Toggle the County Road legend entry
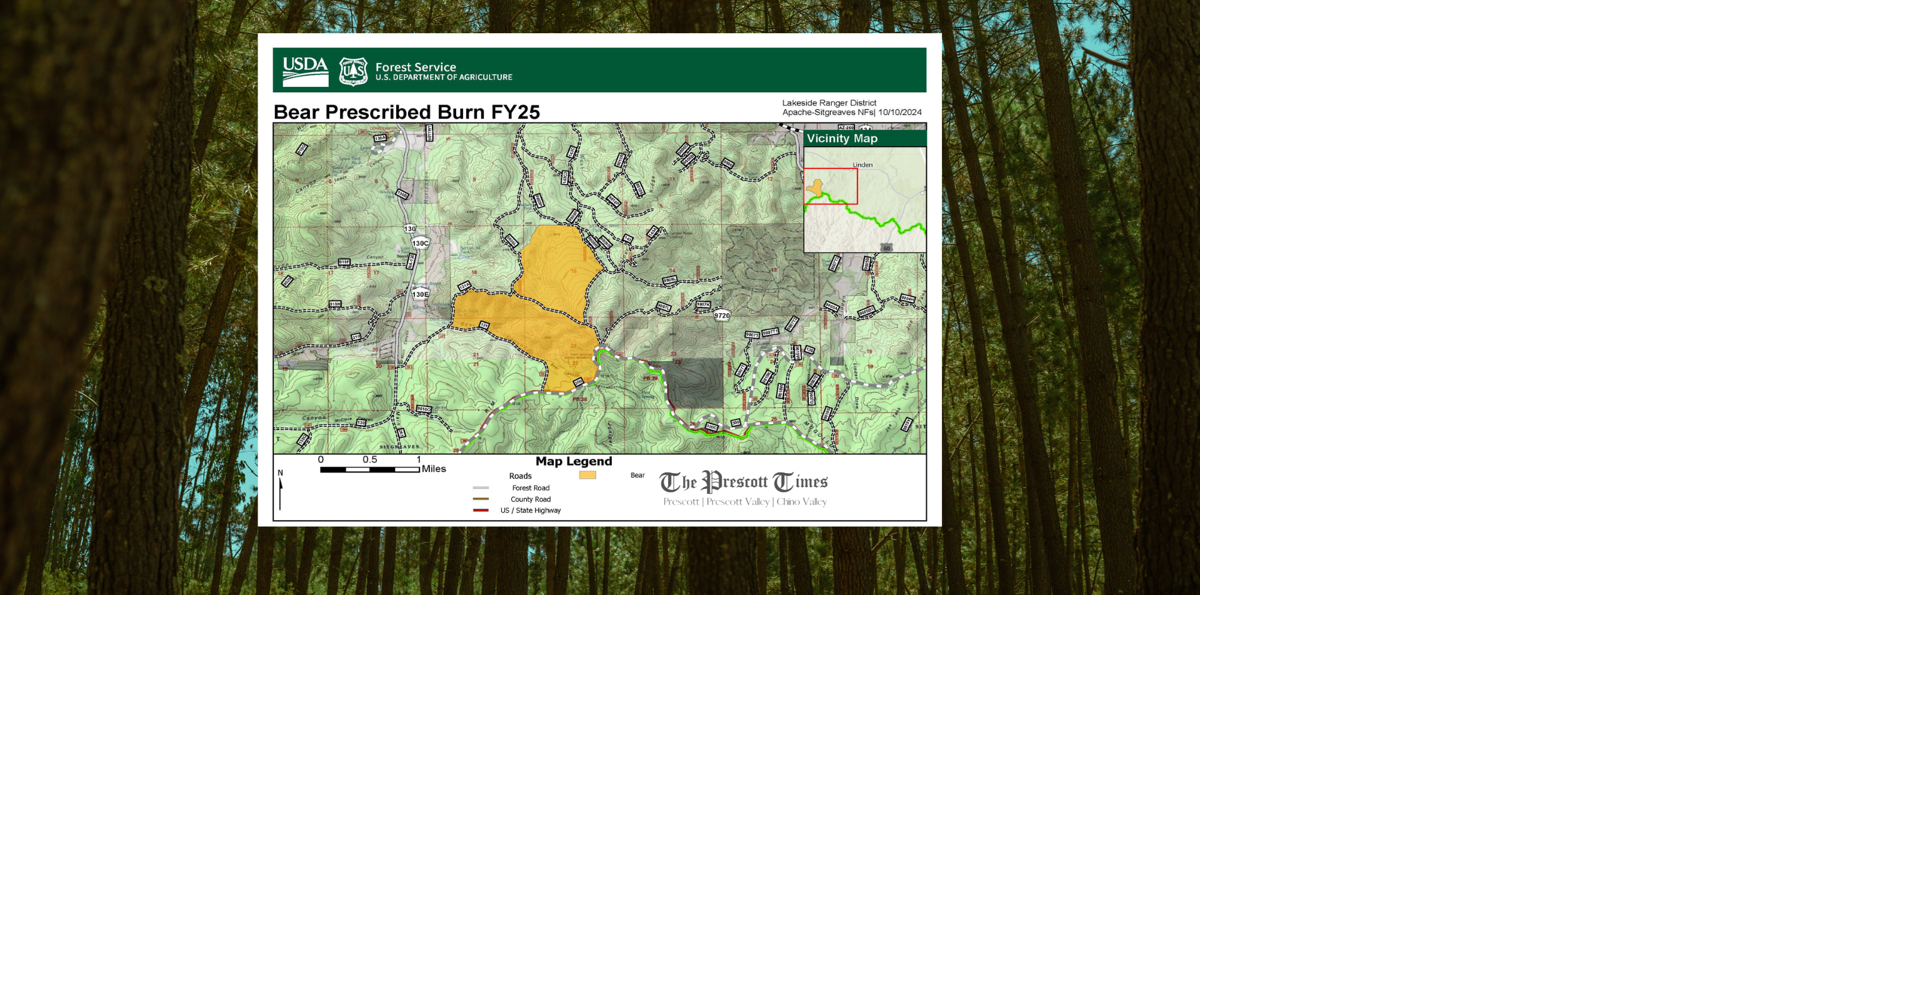The width and height of the screenshot is (1920, 1008). coord(531,499)
